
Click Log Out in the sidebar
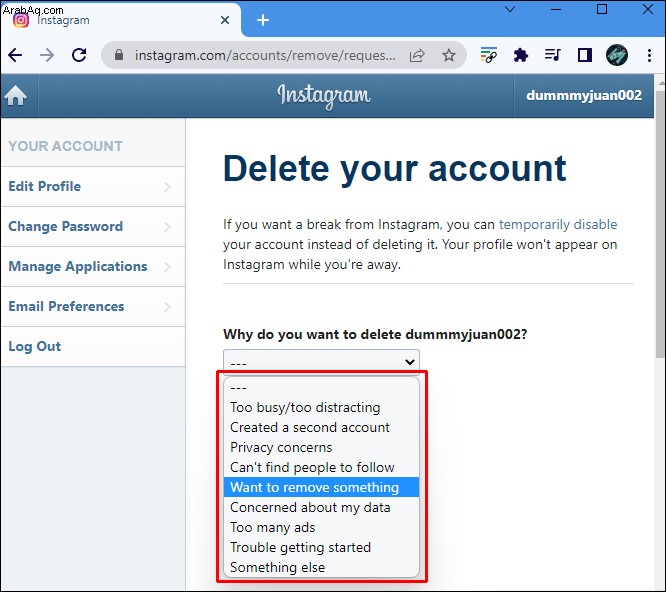point(93,346)
